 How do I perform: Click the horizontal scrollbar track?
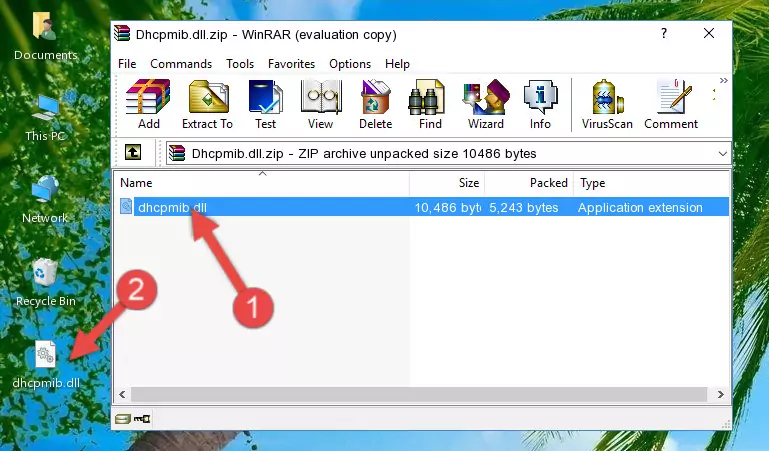tap(419, 394)
